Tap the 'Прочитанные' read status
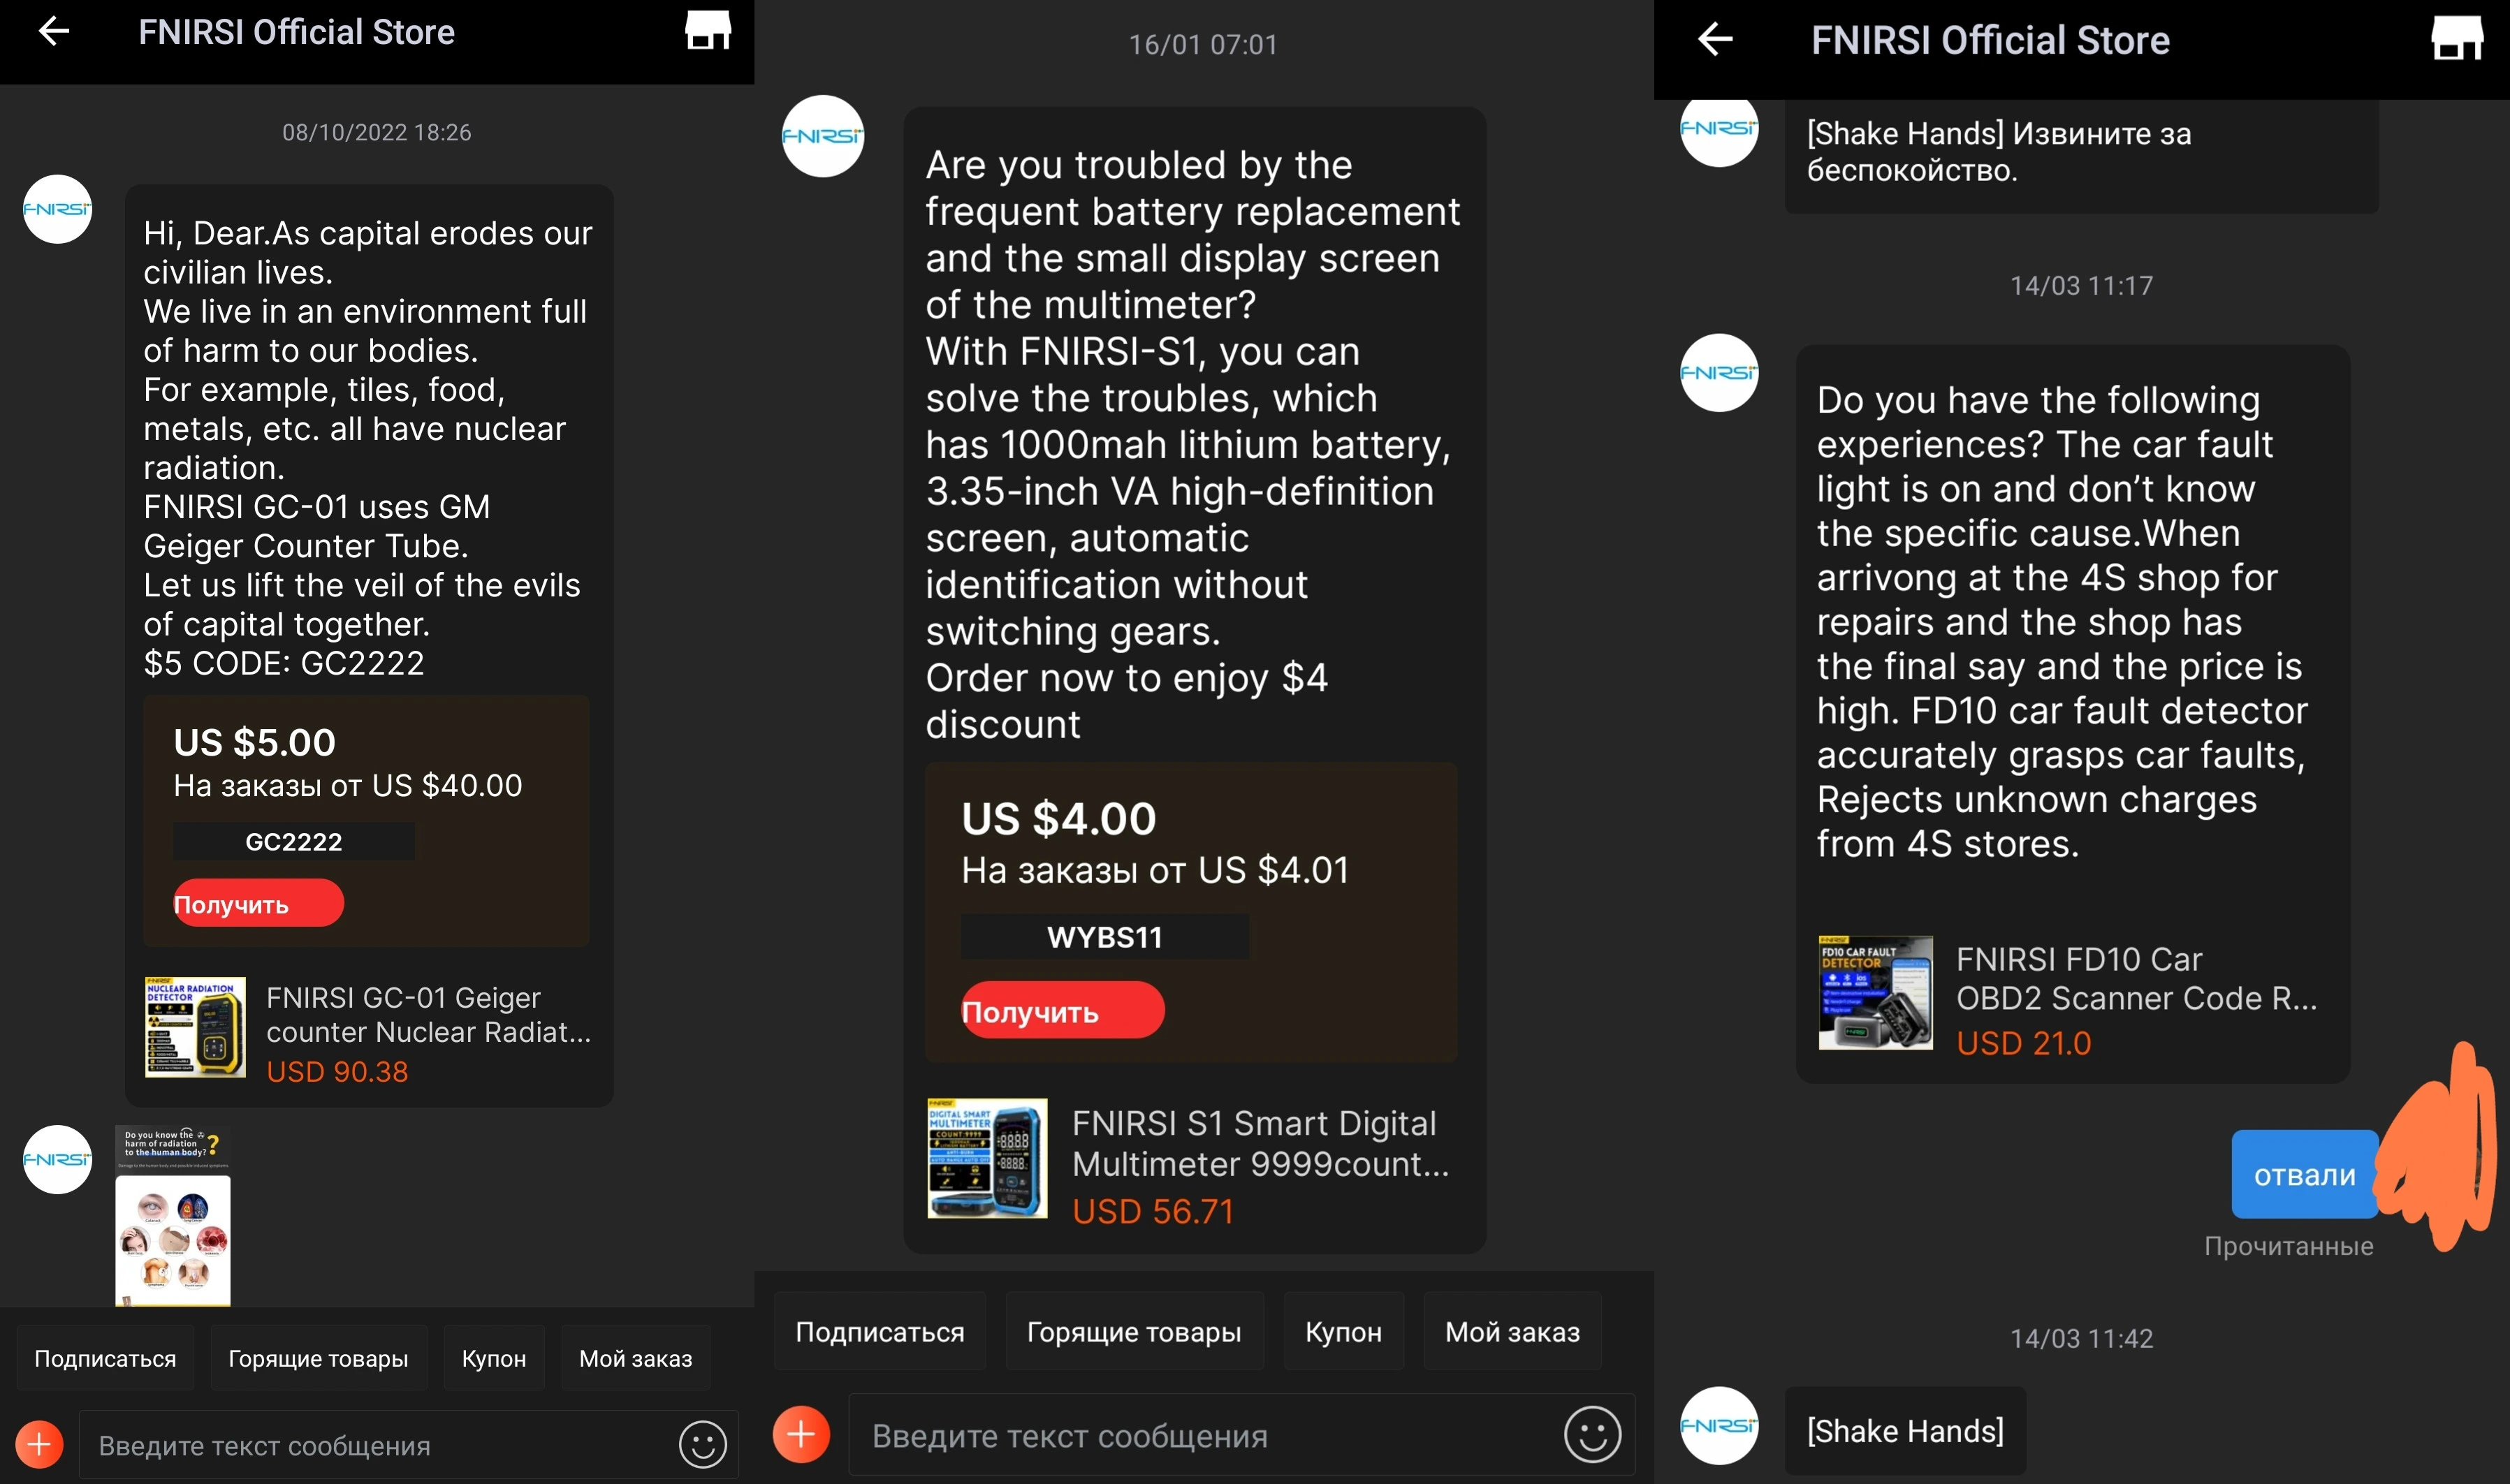Image resolution: width=2510 pixels, height=1484 pixels. click(x=2288, y=1246)
